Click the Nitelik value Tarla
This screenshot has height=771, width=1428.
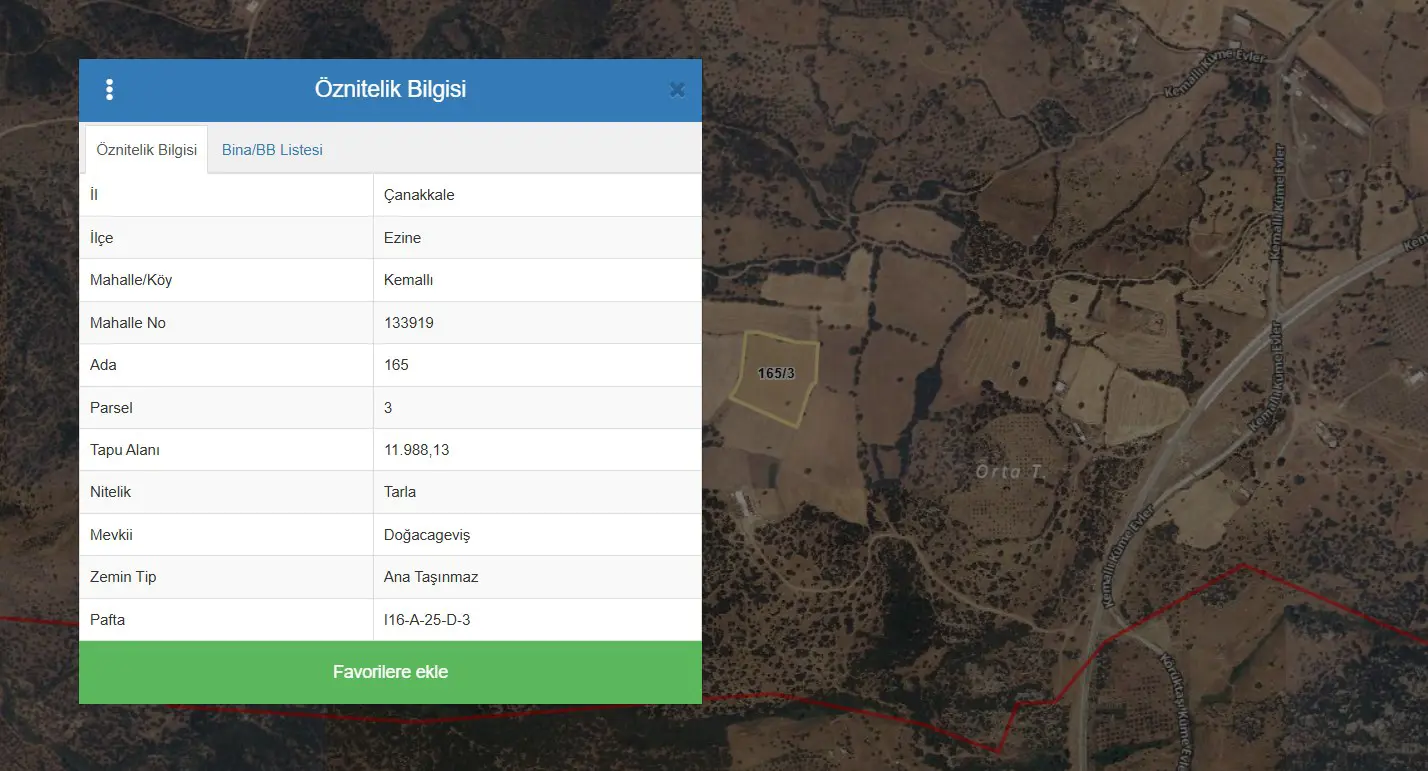pos(400,492)
